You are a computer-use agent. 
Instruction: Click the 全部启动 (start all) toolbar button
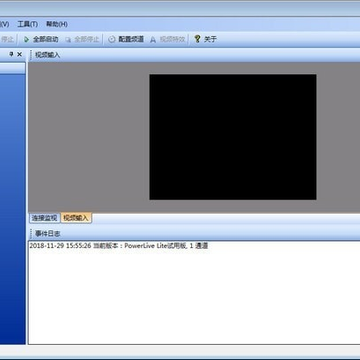point(41,39)
